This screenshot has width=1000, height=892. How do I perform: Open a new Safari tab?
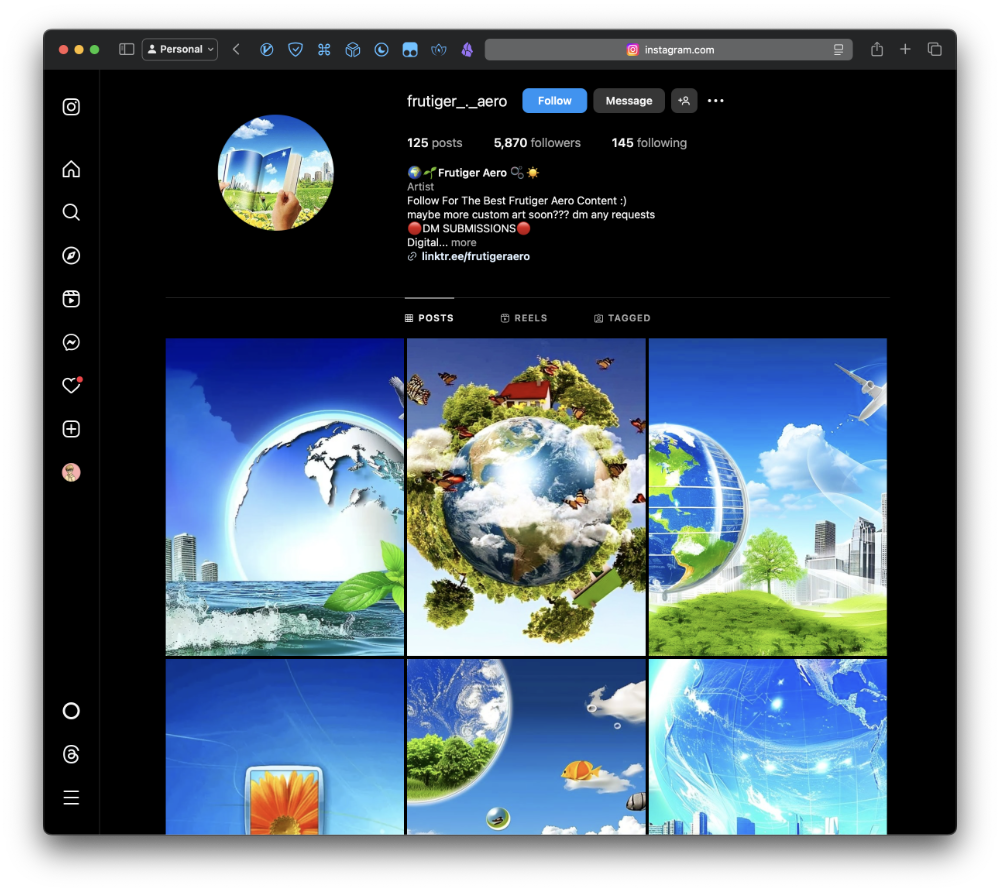(x=905, y=49)
